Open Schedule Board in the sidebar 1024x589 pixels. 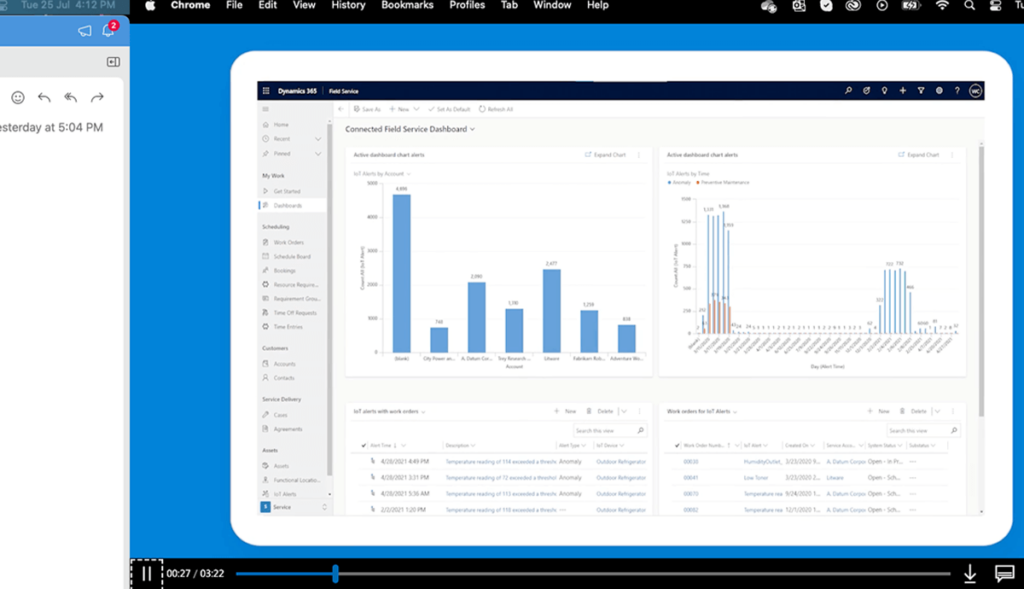point(292,256)
